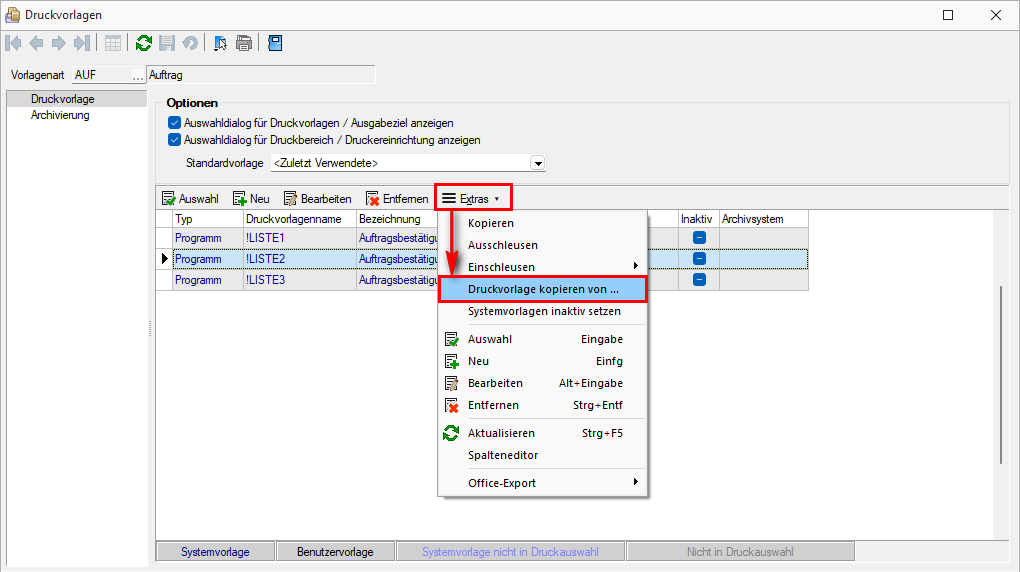1020x572 pixels.
Task: Open Vorlagenart lookup ellipsis button
Action: [137, 75]
